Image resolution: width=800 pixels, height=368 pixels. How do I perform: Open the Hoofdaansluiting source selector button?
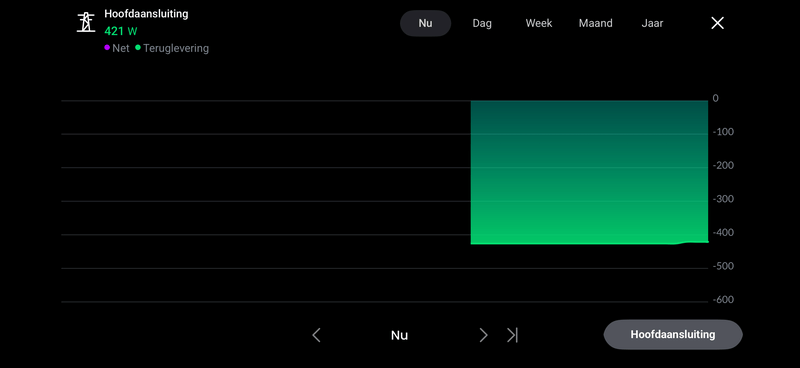[x=673, y=335]
